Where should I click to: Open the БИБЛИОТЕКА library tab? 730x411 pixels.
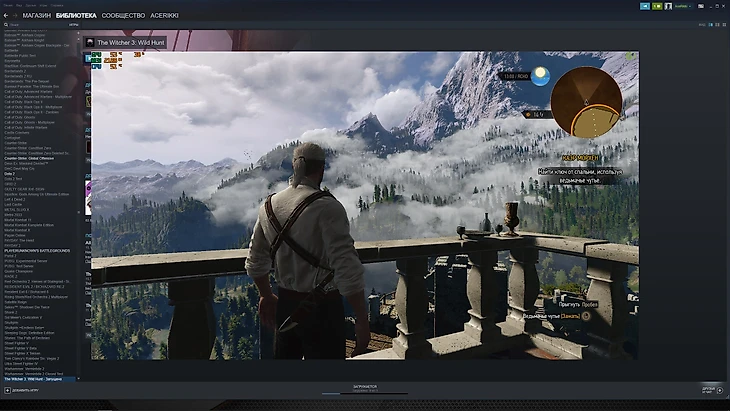pos(76,15)
